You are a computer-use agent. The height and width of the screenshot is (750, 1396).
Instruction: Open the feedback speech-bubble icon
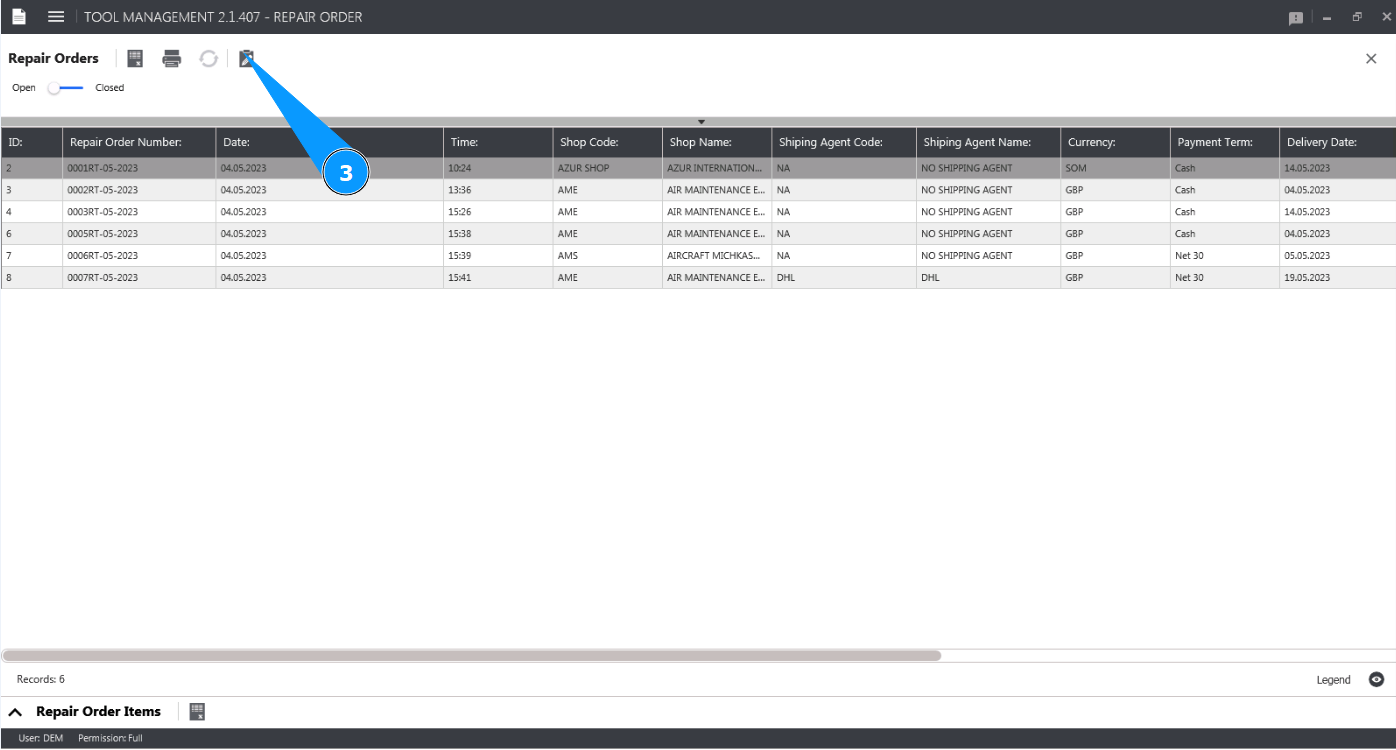point(1296,18)
